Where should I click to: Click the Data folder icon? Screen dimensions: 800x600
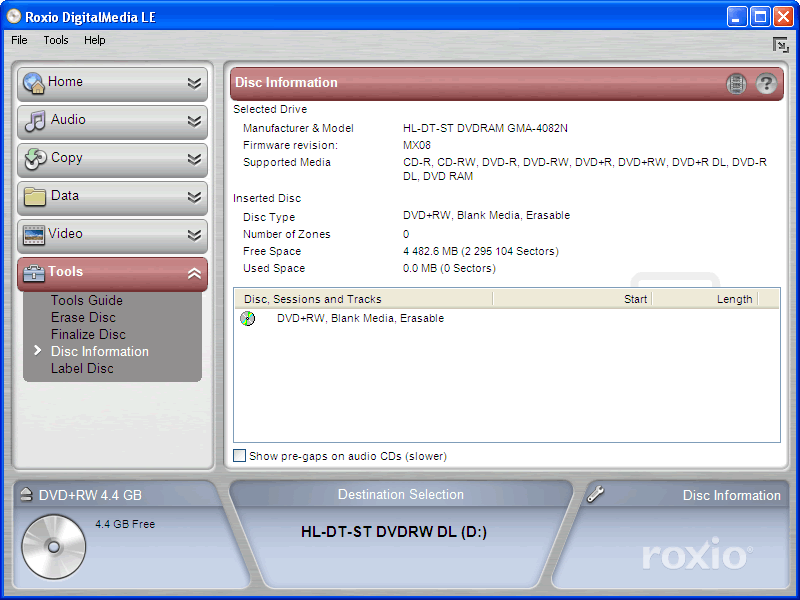pos(35,197)
